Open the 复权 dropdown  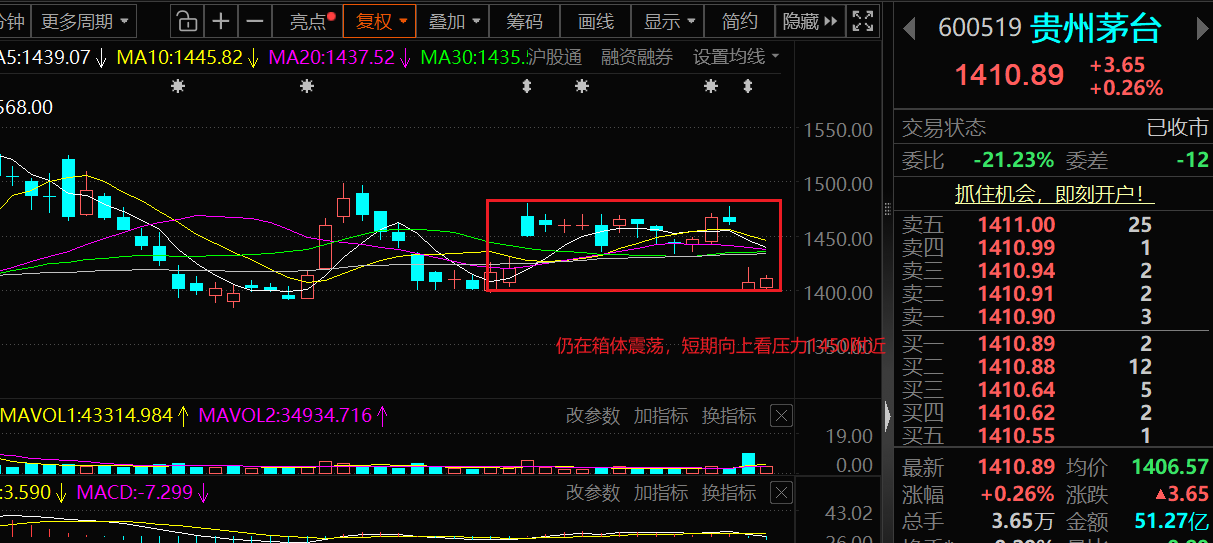point(381,20)
